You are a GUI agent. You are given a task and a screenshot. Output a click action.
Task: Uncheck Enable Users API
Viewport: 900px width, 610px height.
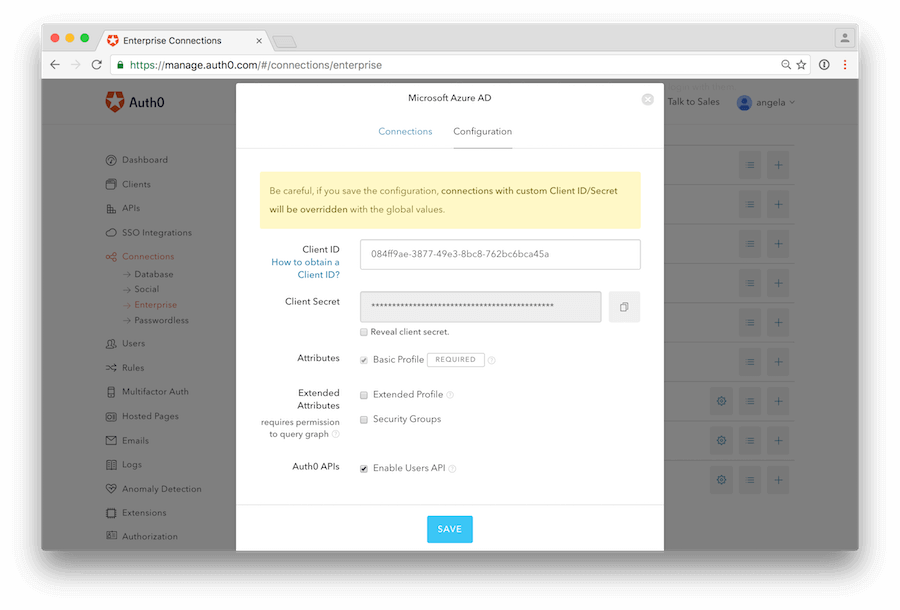[x=364, y=469]
